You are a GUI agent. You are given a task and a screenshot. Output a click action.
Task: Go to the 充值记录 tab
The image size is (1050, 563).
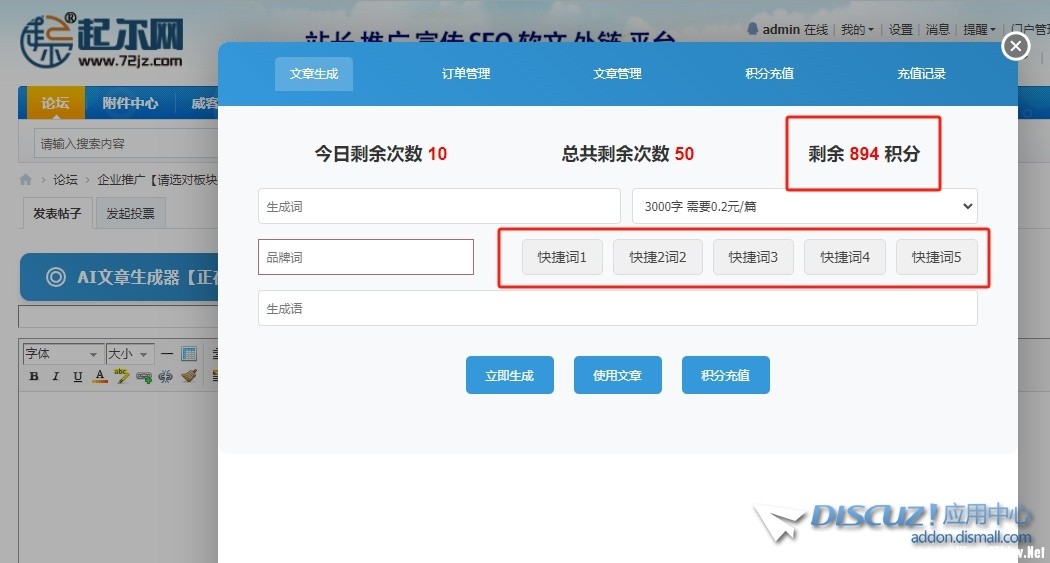921,74
